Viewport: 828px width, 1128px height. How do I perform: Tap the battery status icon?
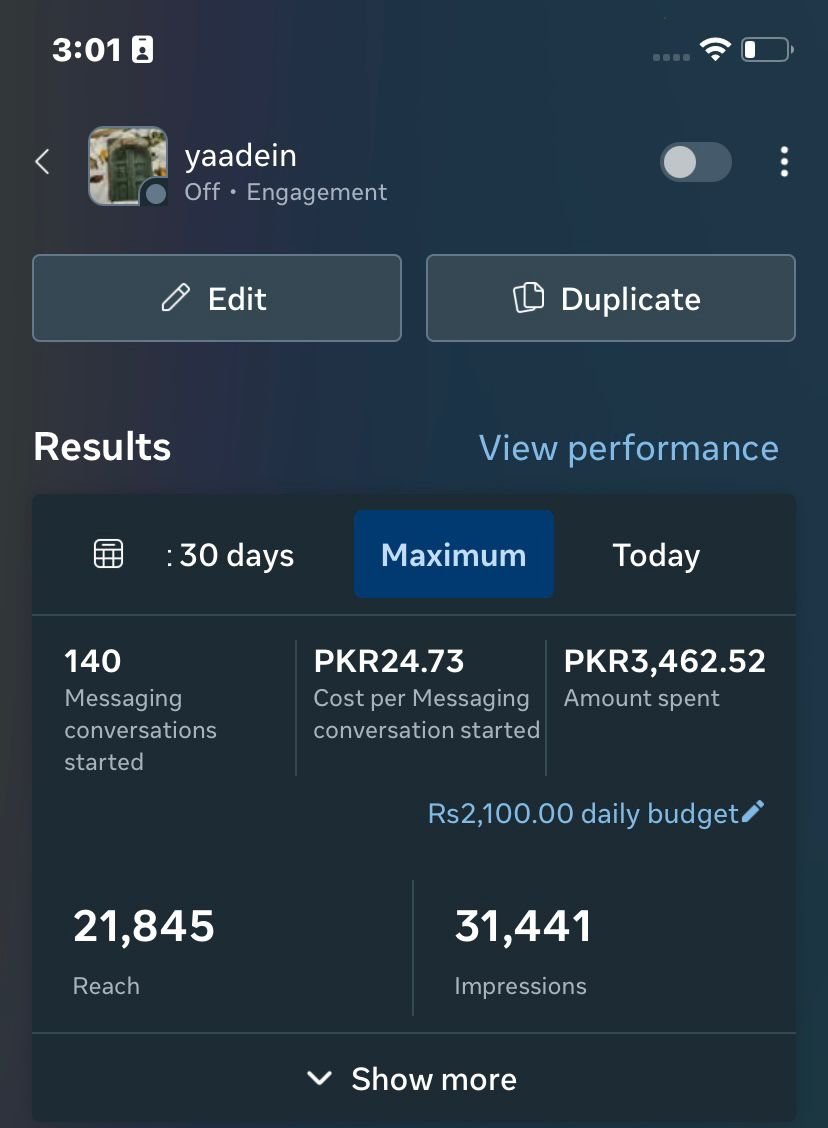tap(767, 49)
